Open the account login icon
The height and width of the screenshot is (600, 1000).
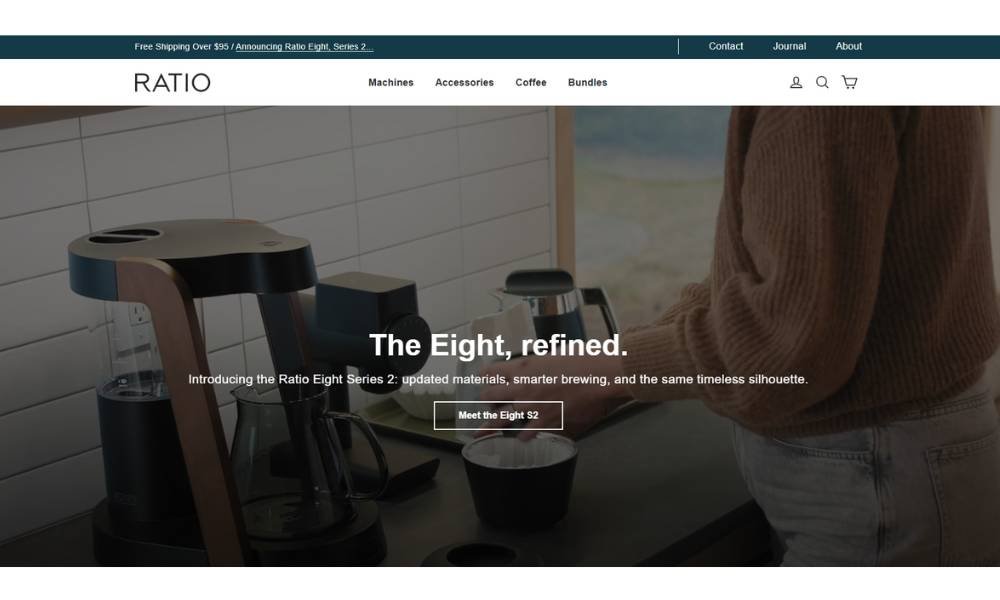796,82
